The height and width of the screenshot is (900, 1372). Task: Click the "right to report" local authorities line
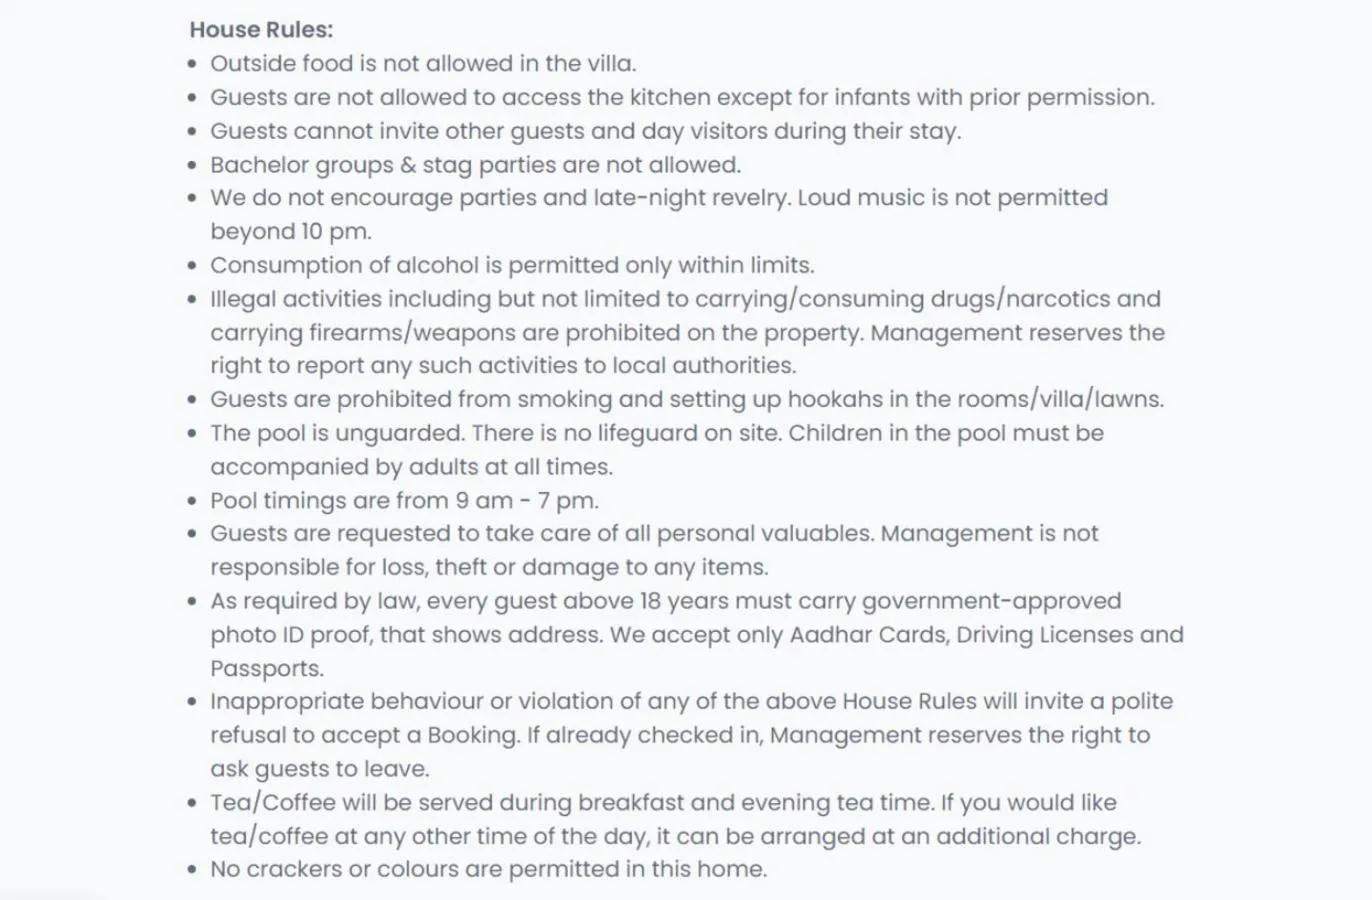[502, 366]
